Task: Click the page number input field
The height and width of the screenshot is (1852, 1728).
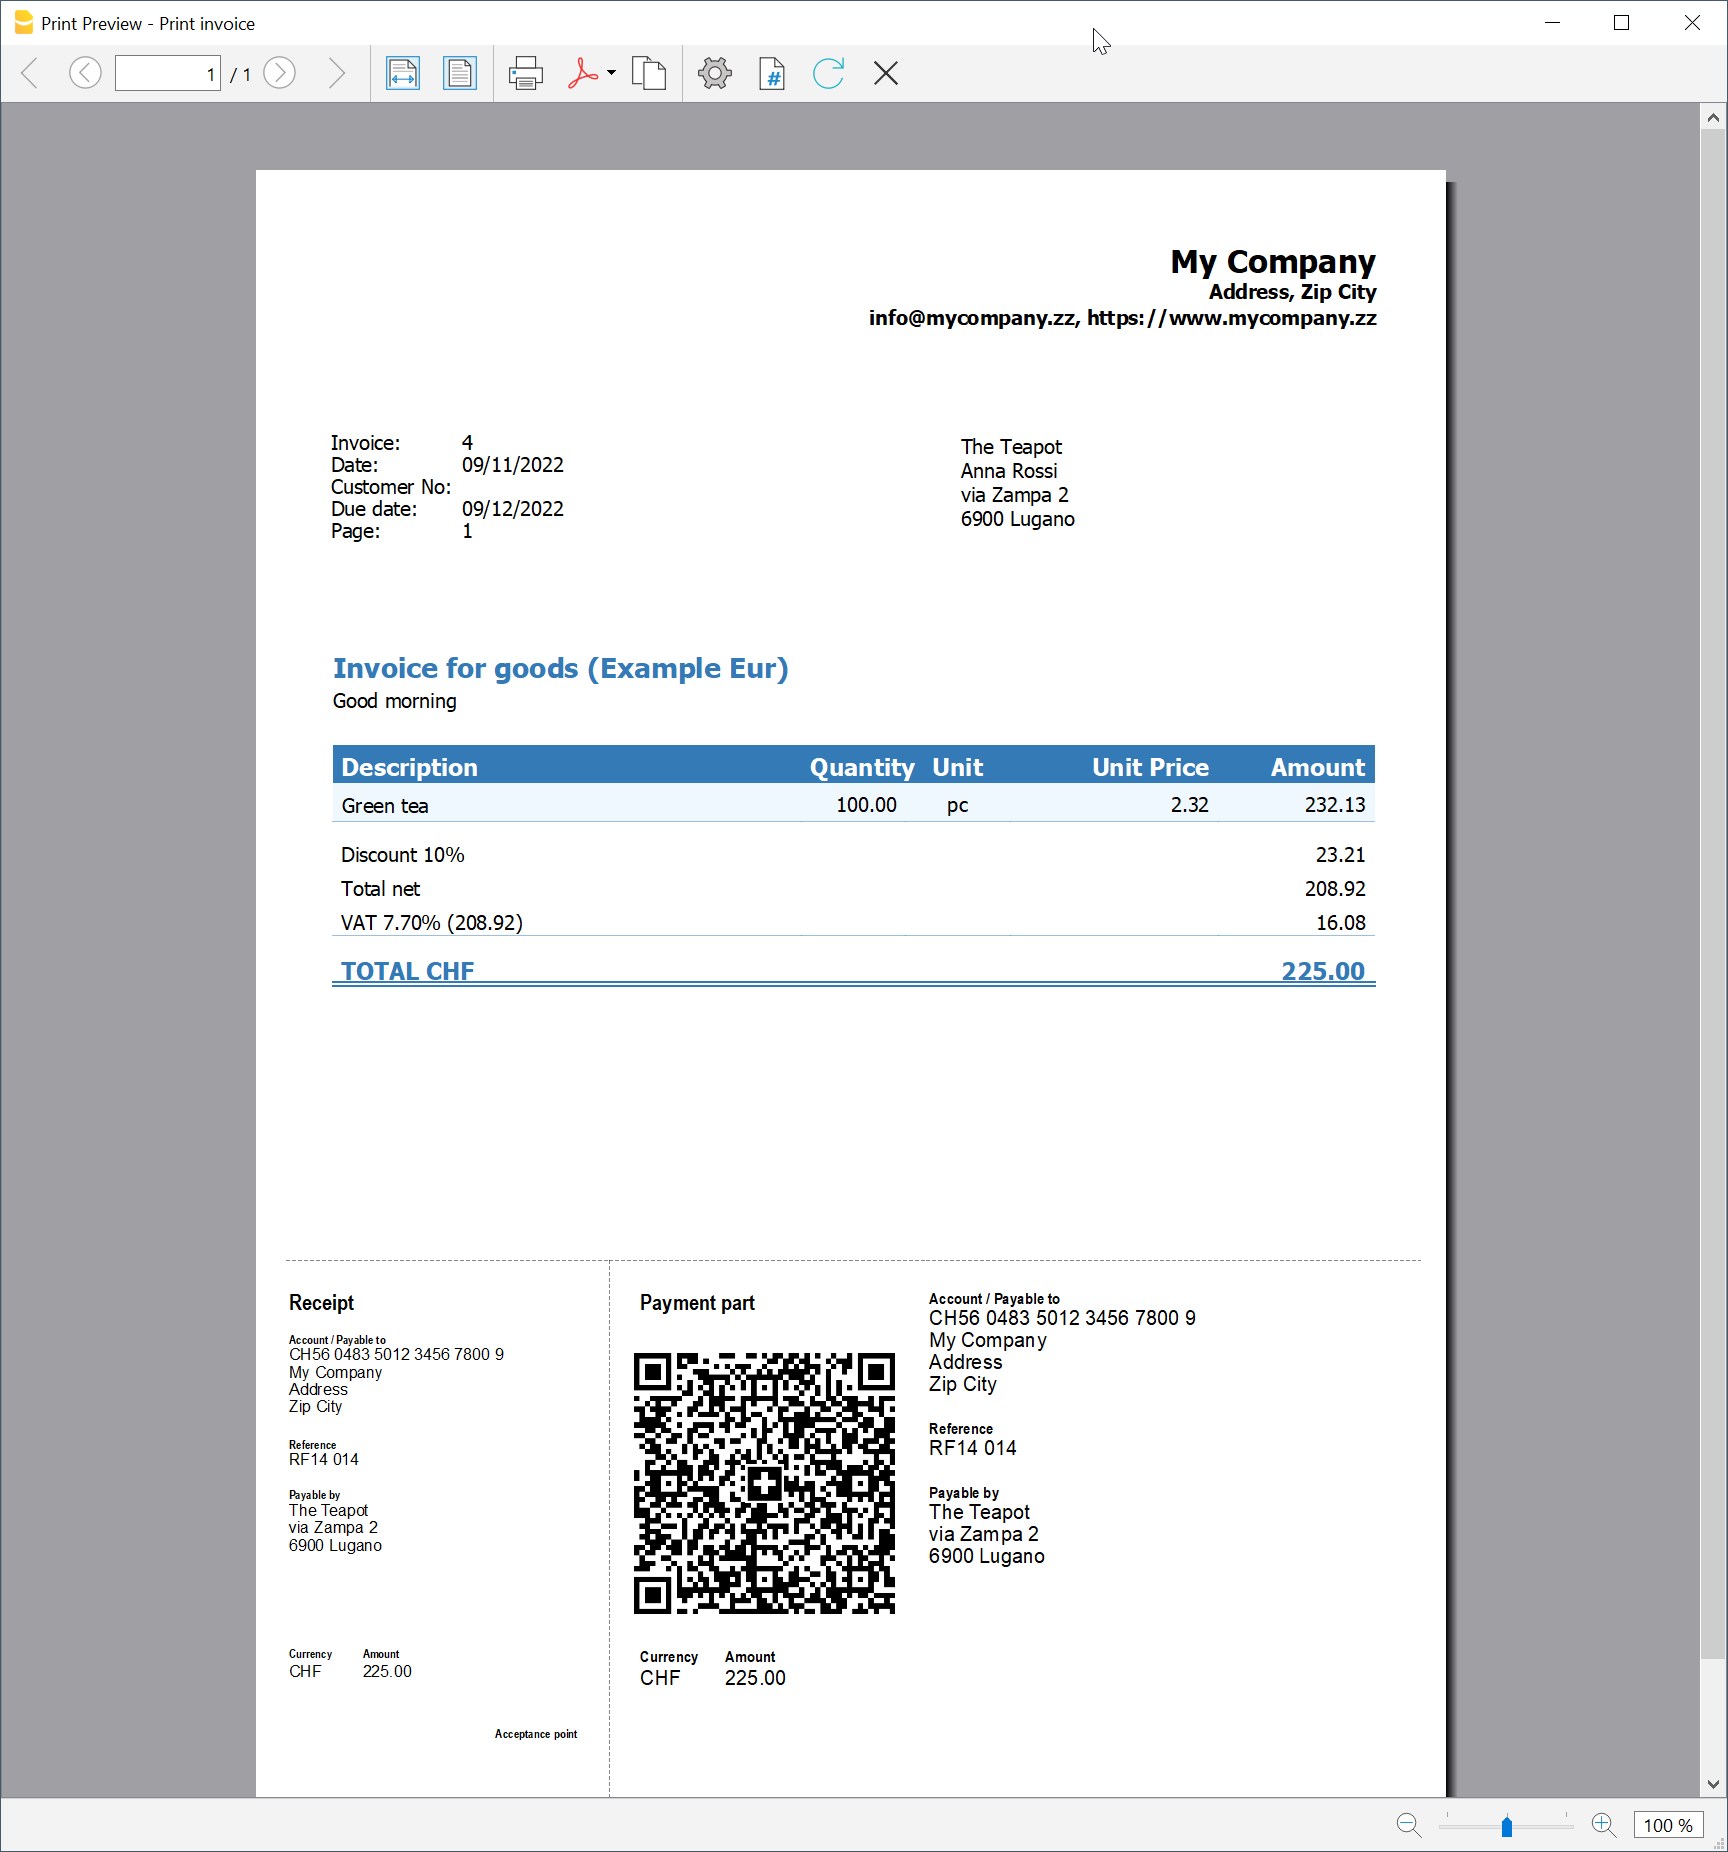Action: point(168,74)
